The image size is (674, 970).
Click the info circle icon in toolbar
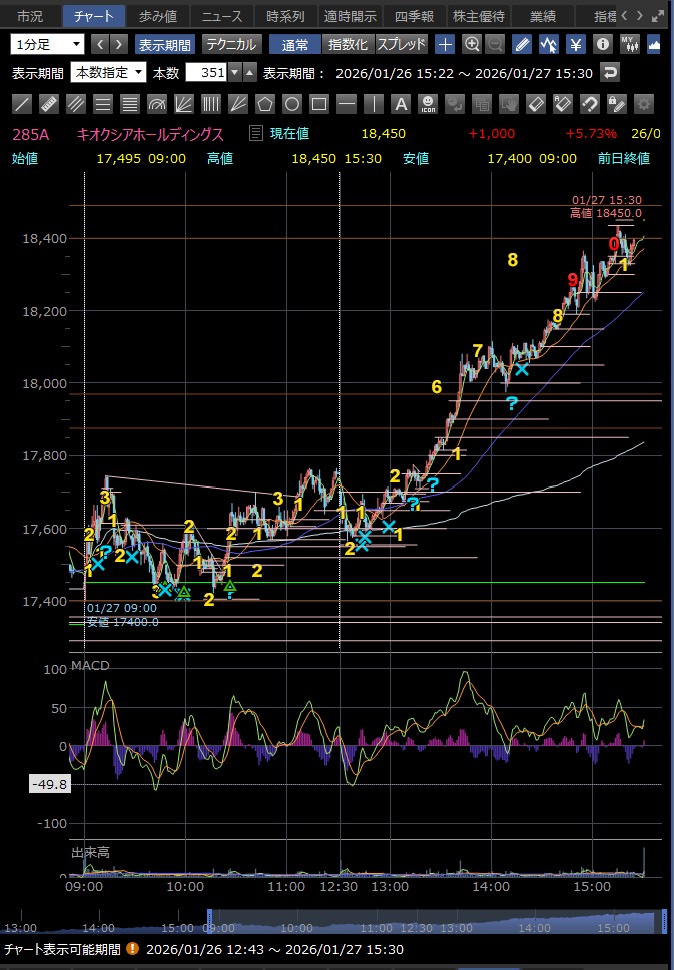click(602, 44)
